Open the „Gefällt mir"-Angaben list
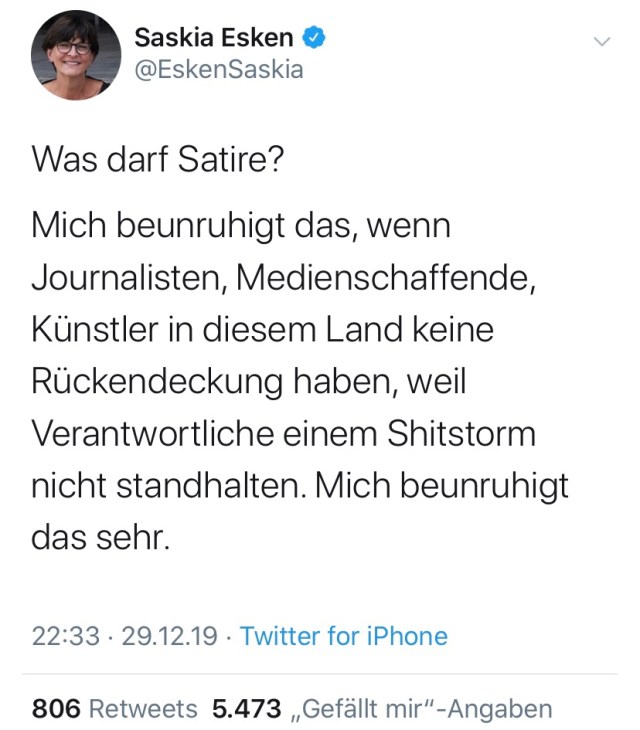 click(x=421, y=709)
